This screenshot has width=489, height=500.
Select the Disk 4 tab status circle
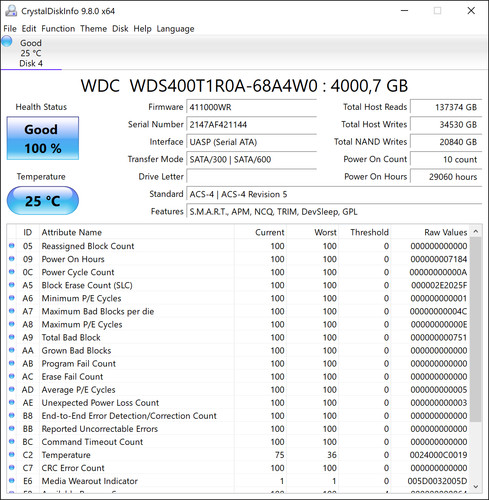point(7,42)
